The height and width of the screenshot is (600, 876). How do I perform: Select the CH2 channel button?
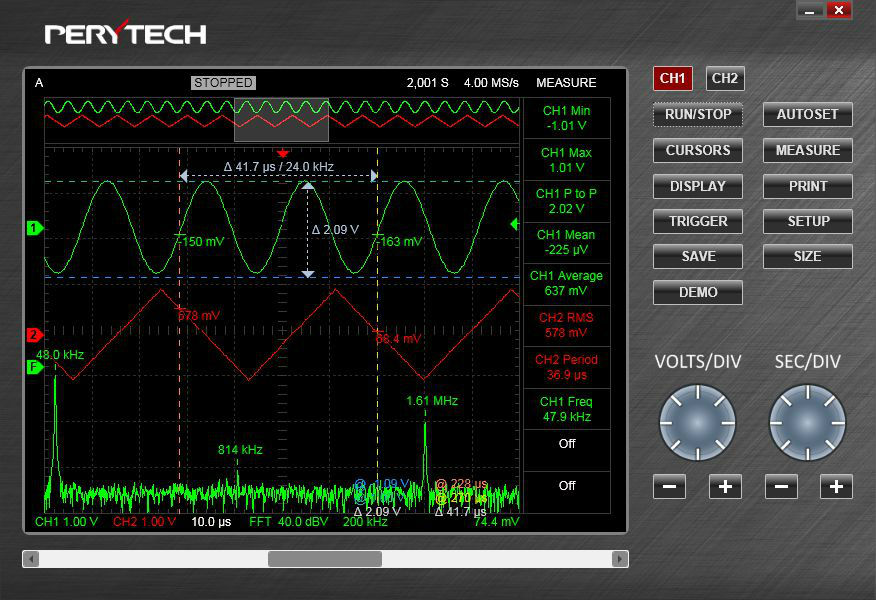pyautogui.click(x=725, y=78)
